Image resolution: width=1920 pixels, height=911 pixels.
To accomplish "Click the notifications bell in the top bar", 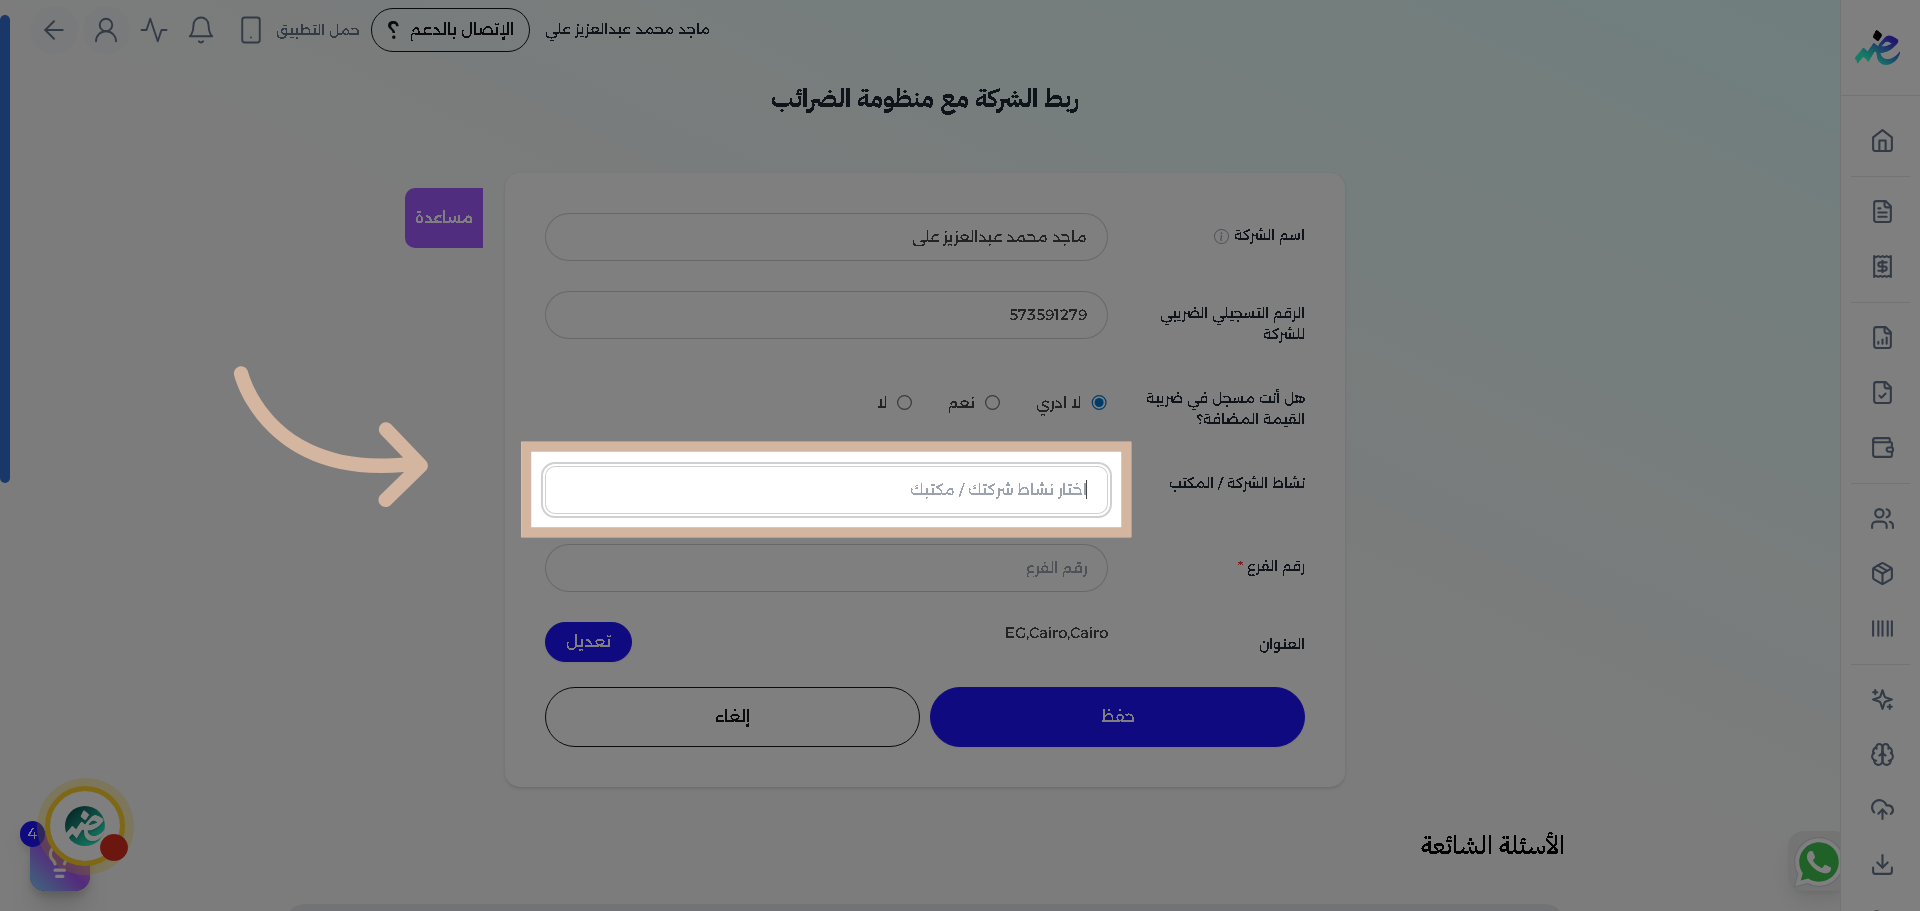I will pyautogui.click(x=200, y=30).
